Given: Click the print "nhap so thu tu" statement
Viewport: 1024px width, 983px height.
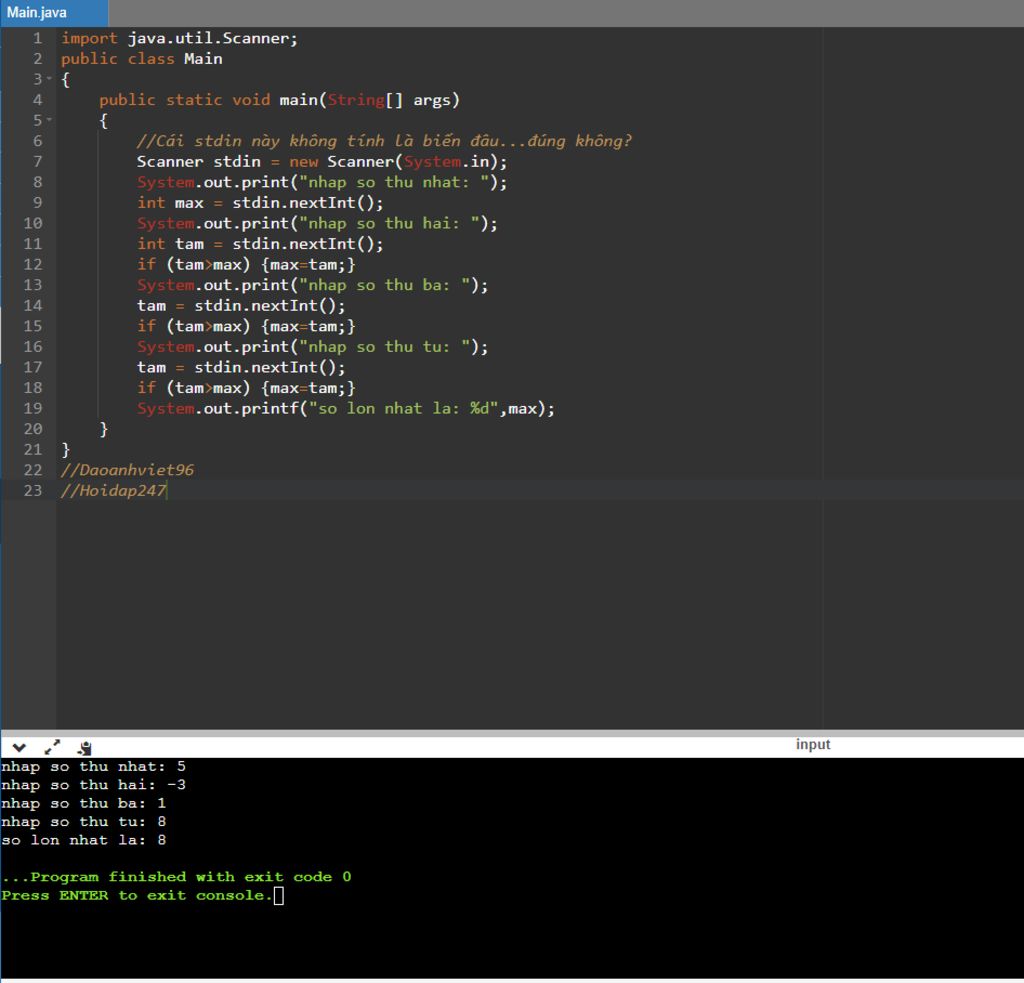Looking at the screenshot, I should coord(312,347).
